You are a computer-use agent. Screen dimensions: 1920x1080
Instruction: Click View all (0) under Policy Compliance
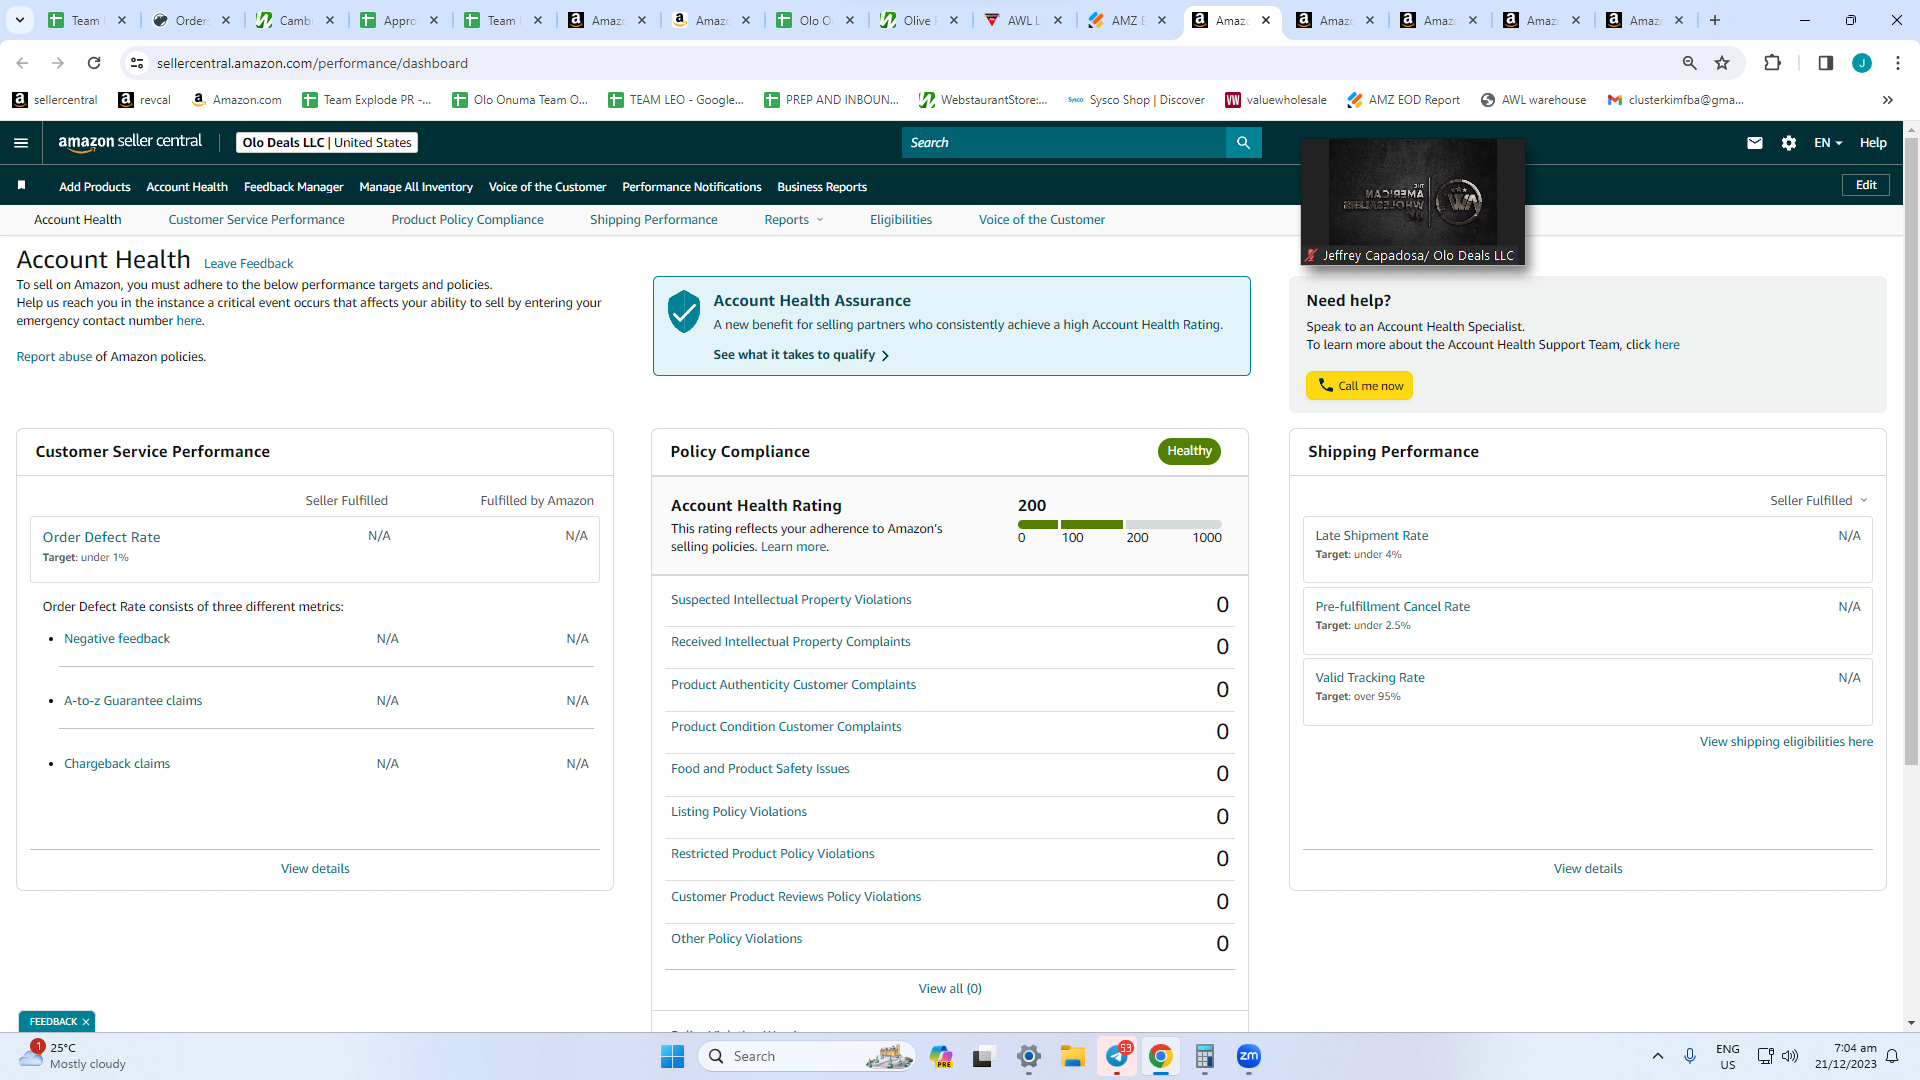click(x=950, y=989)
